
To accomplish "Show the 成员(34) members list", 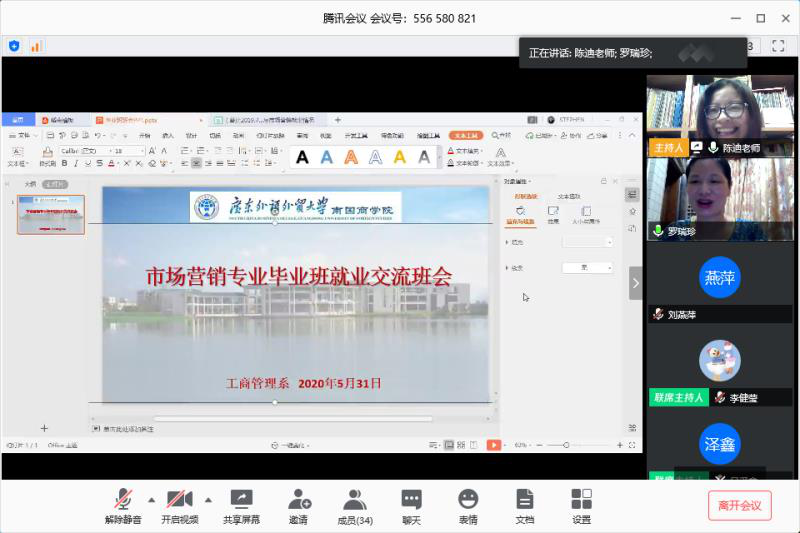I will [x=355, y=506].
